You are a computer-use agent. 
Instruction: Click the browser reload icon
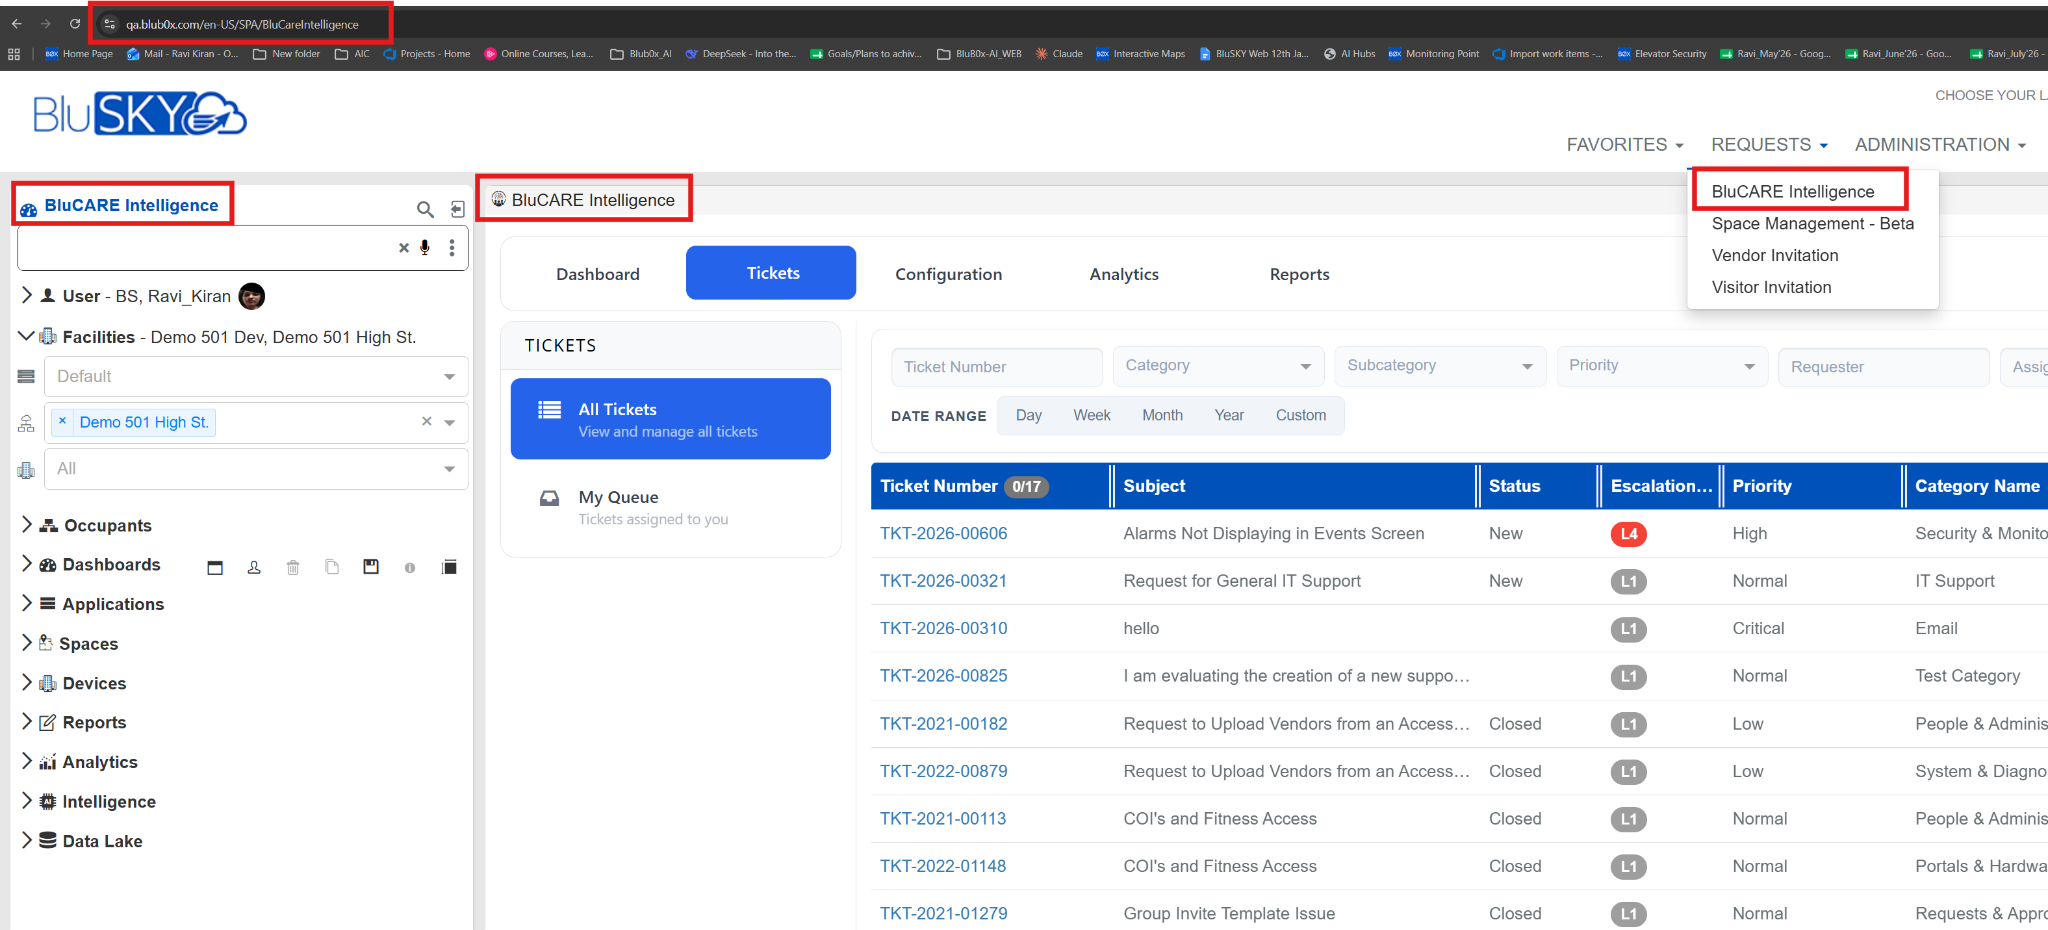coord(74,23)
